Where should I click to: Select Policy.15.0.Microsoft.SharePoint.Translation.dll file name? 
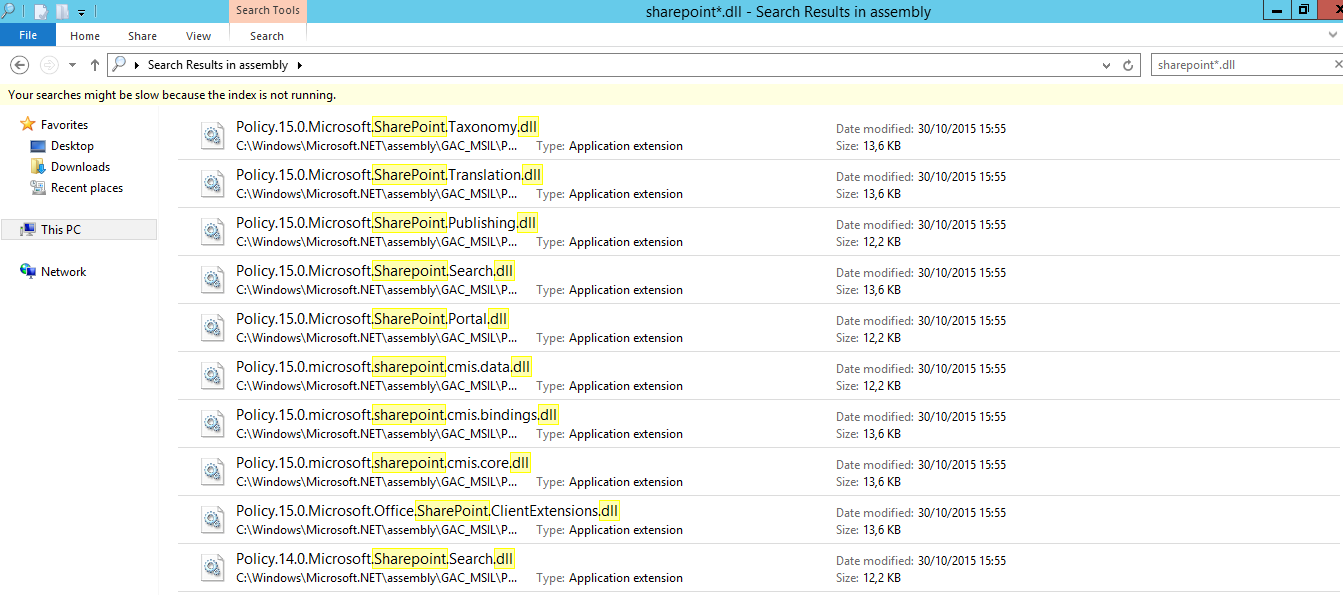[390, 175]
